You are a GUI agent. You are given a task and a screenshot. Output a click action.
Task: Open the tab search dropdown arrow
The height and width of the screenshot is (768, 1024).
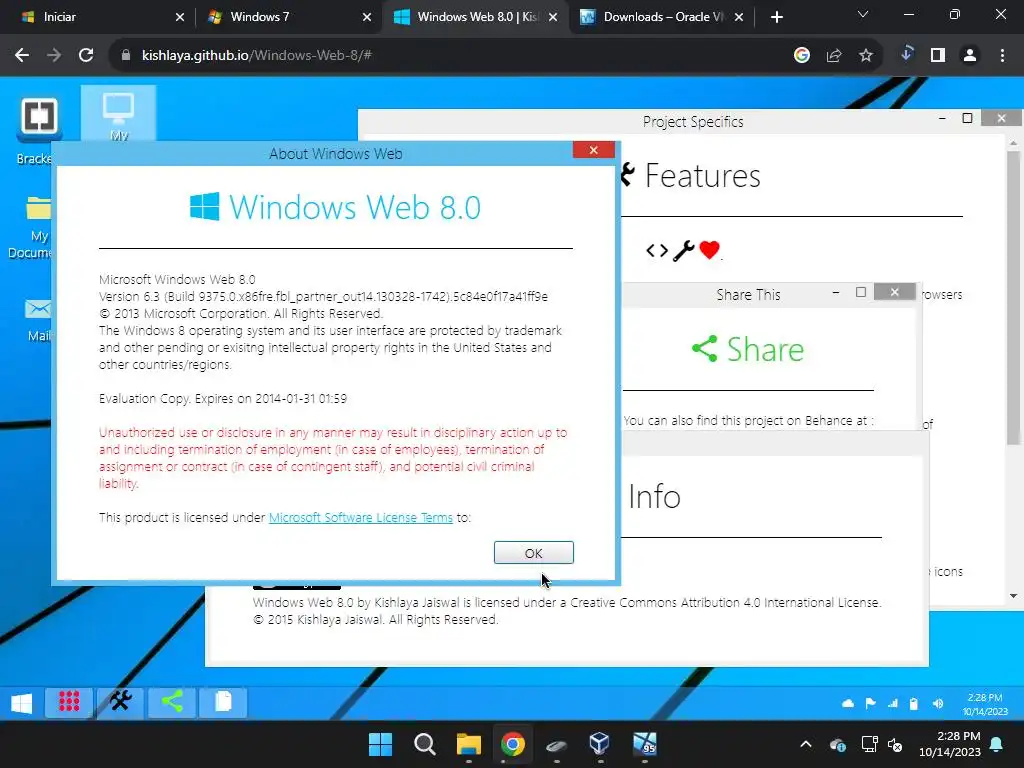tap(863, 14)
